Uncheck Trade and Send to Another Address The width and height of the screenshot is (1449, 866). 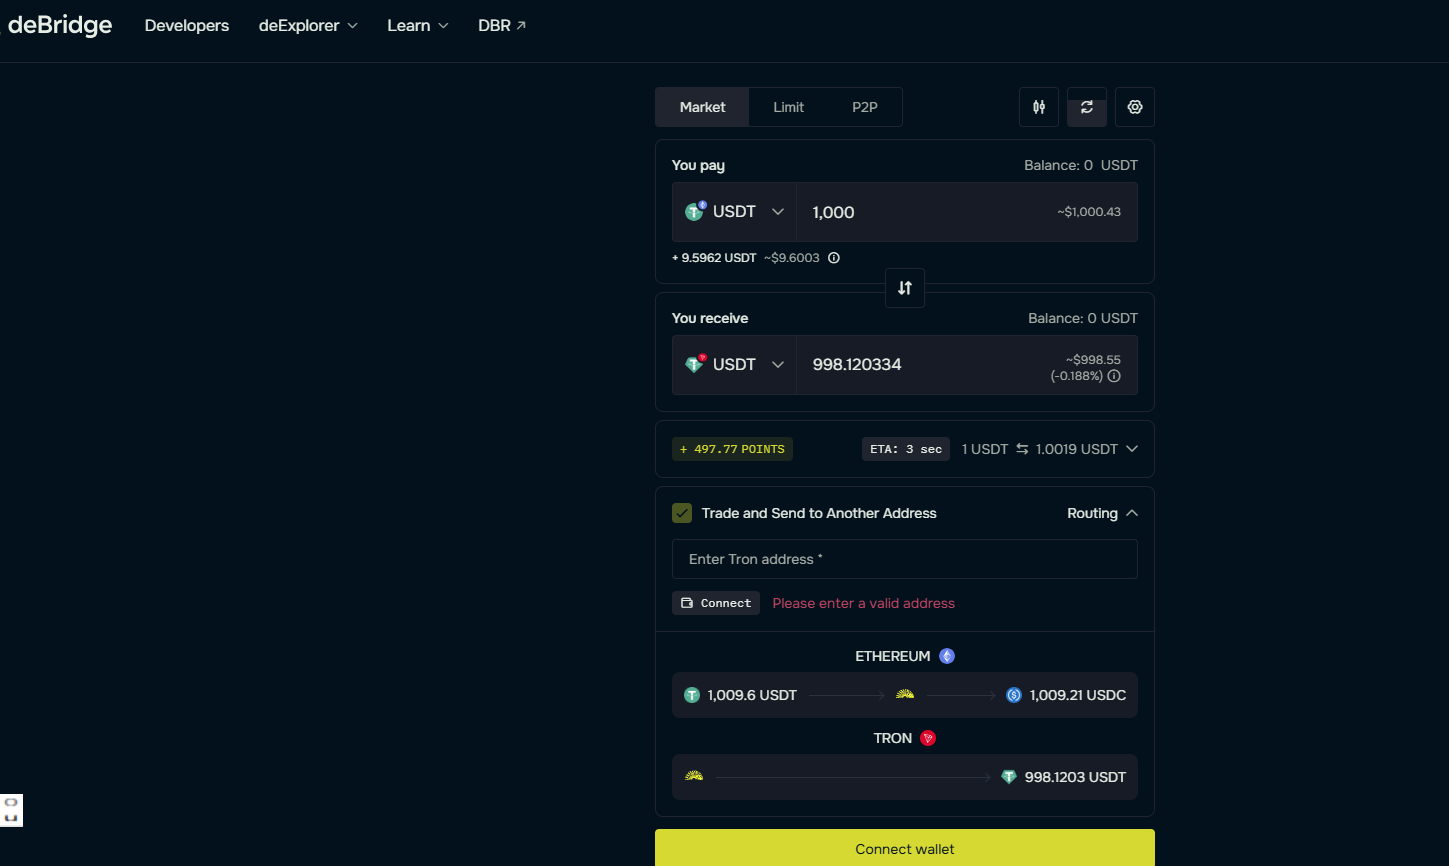point(682,513)
